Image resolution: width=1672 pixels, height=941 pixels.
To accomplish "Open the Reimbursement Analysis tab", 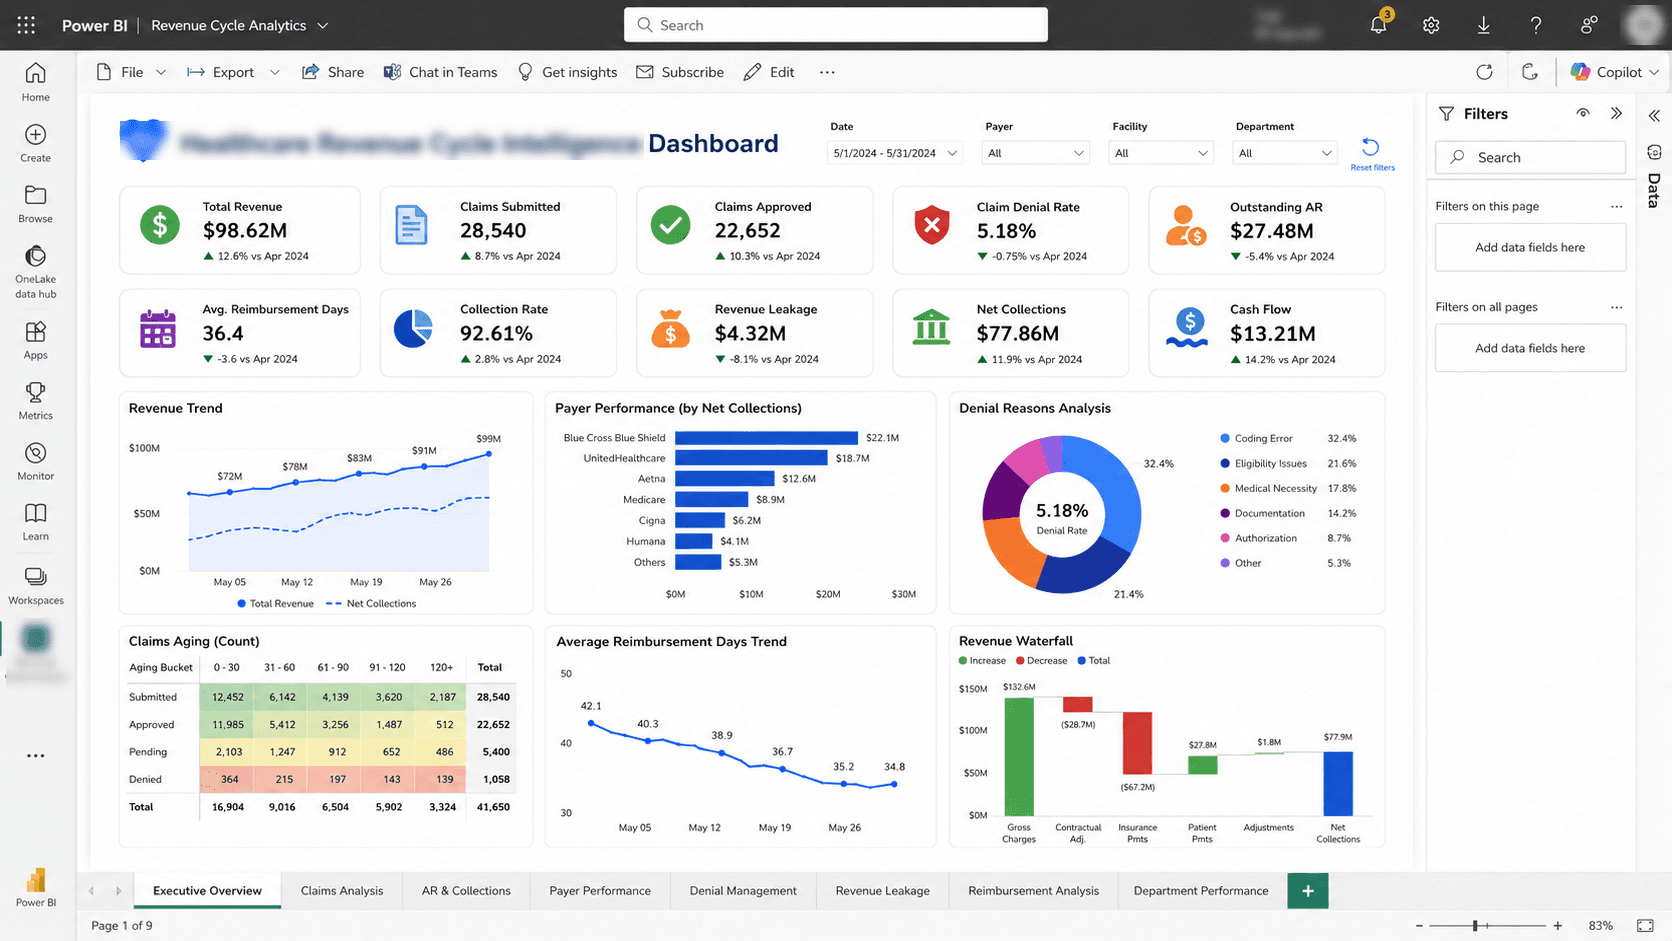I will click(1033, 891).
